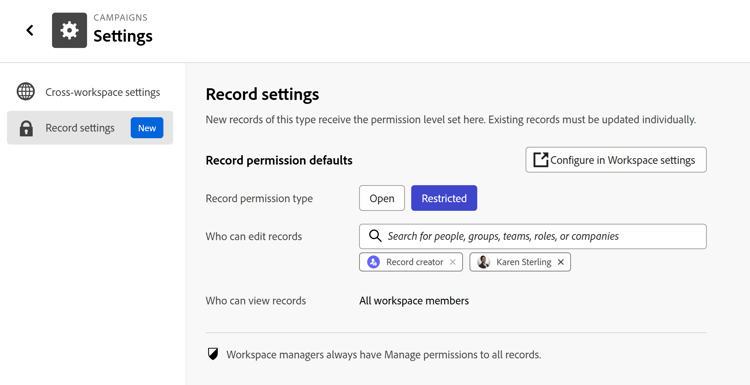The height and width of the screenshot is (385, 750).
Task: Click the Settings page title
Action: (x=123, y=36)
